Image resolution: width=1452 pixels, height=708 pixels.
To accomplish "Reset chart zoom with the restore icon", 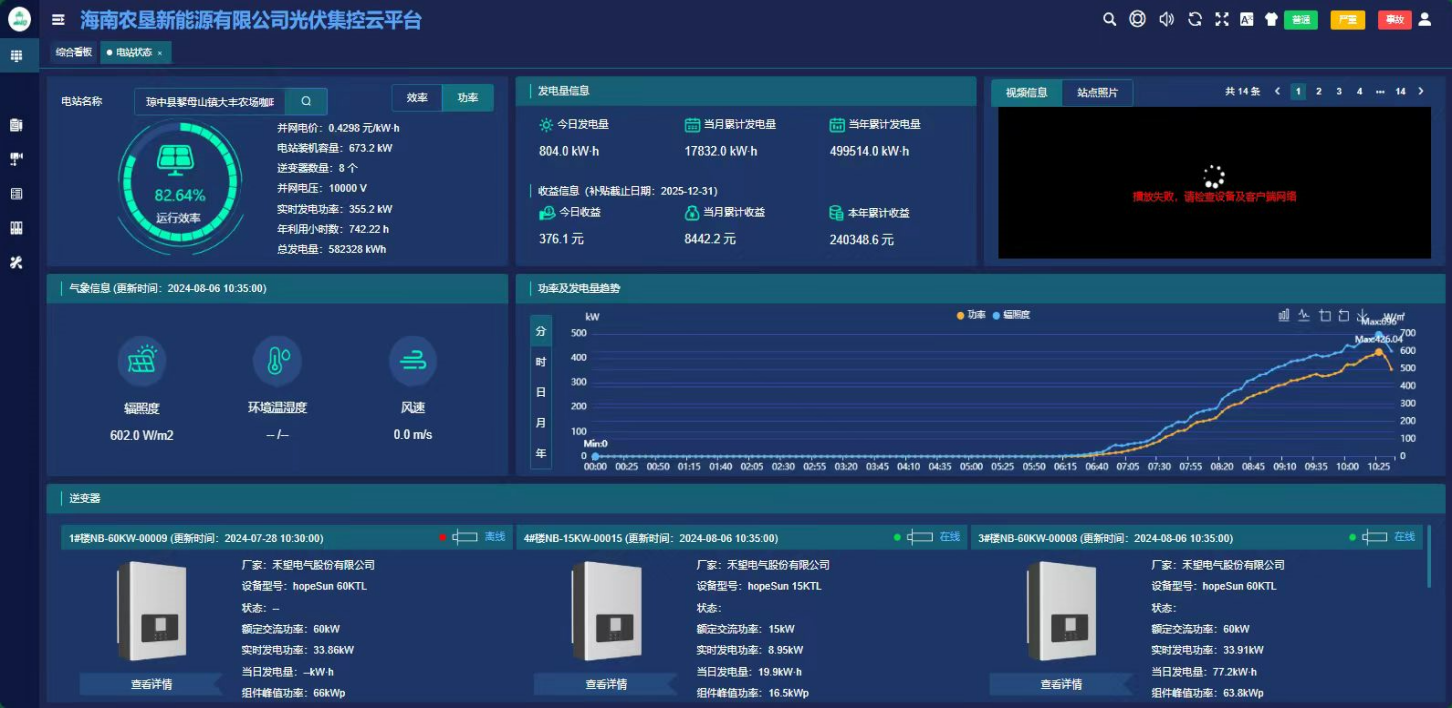I will 1344,315.
